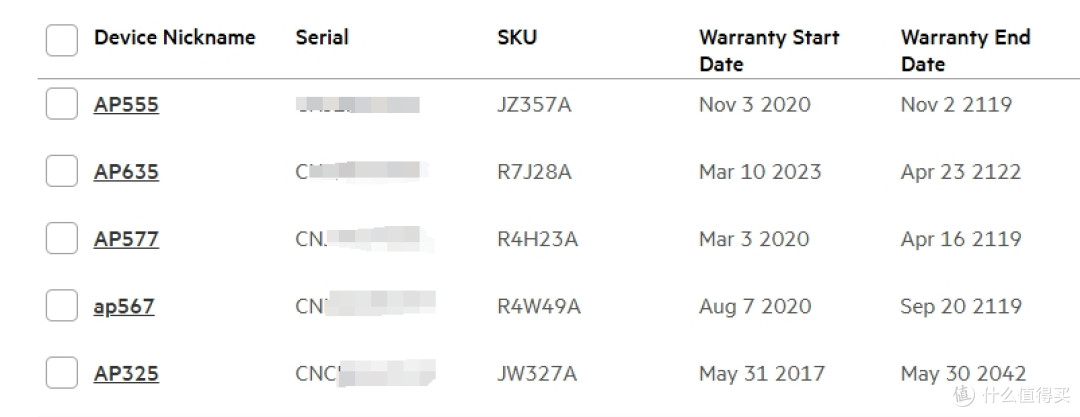Follow the AP577 nickname link
Screen dimensions: 1080x417
pos(126,238)
